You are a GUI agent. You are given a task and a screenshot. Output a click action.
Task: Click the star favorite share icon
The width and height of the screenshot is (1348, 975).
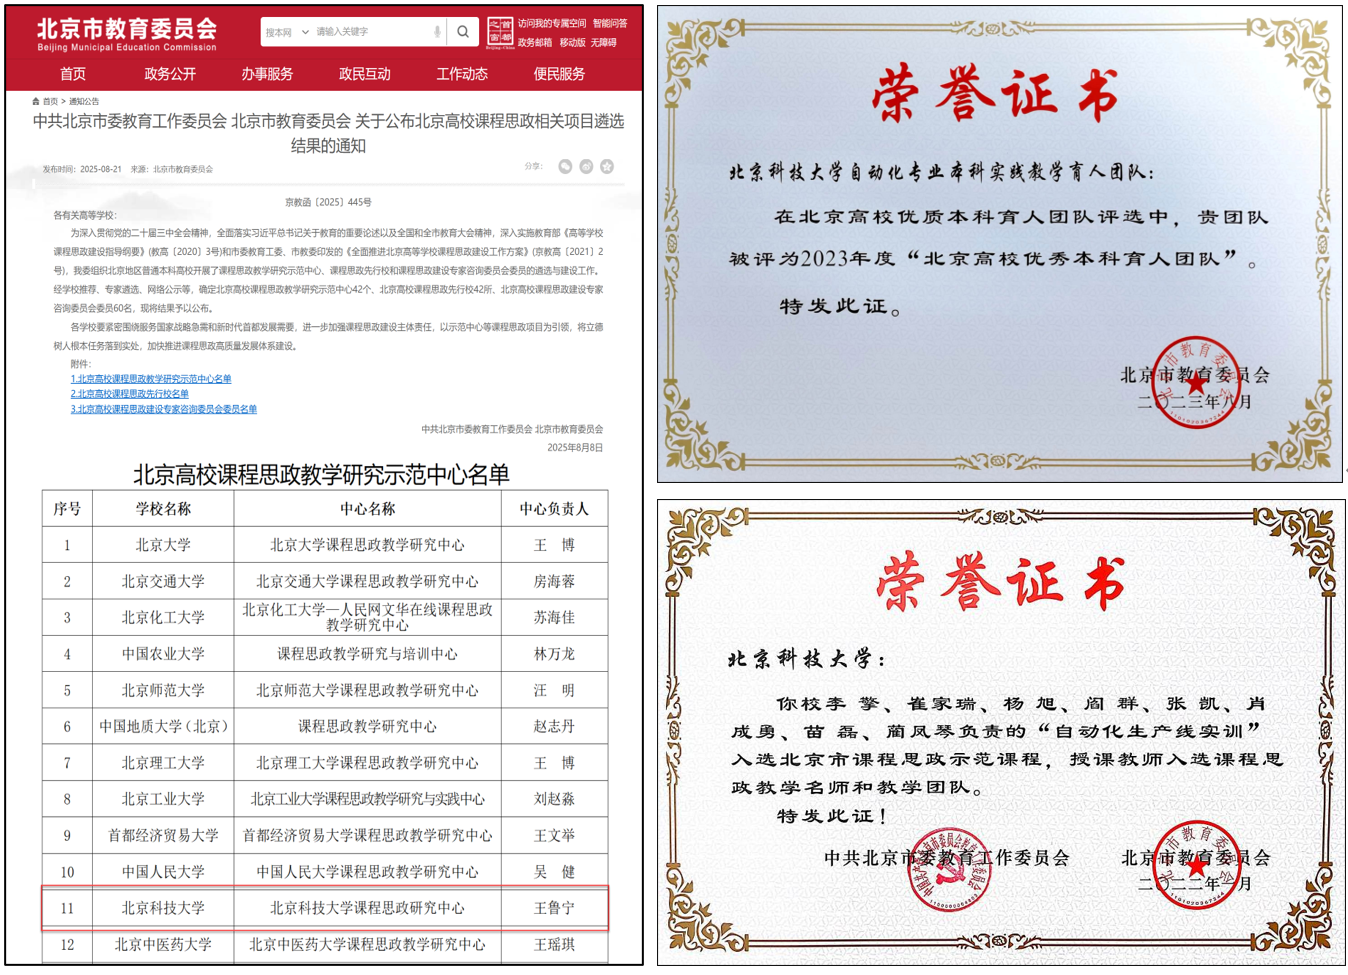click(x=607, y=166)
